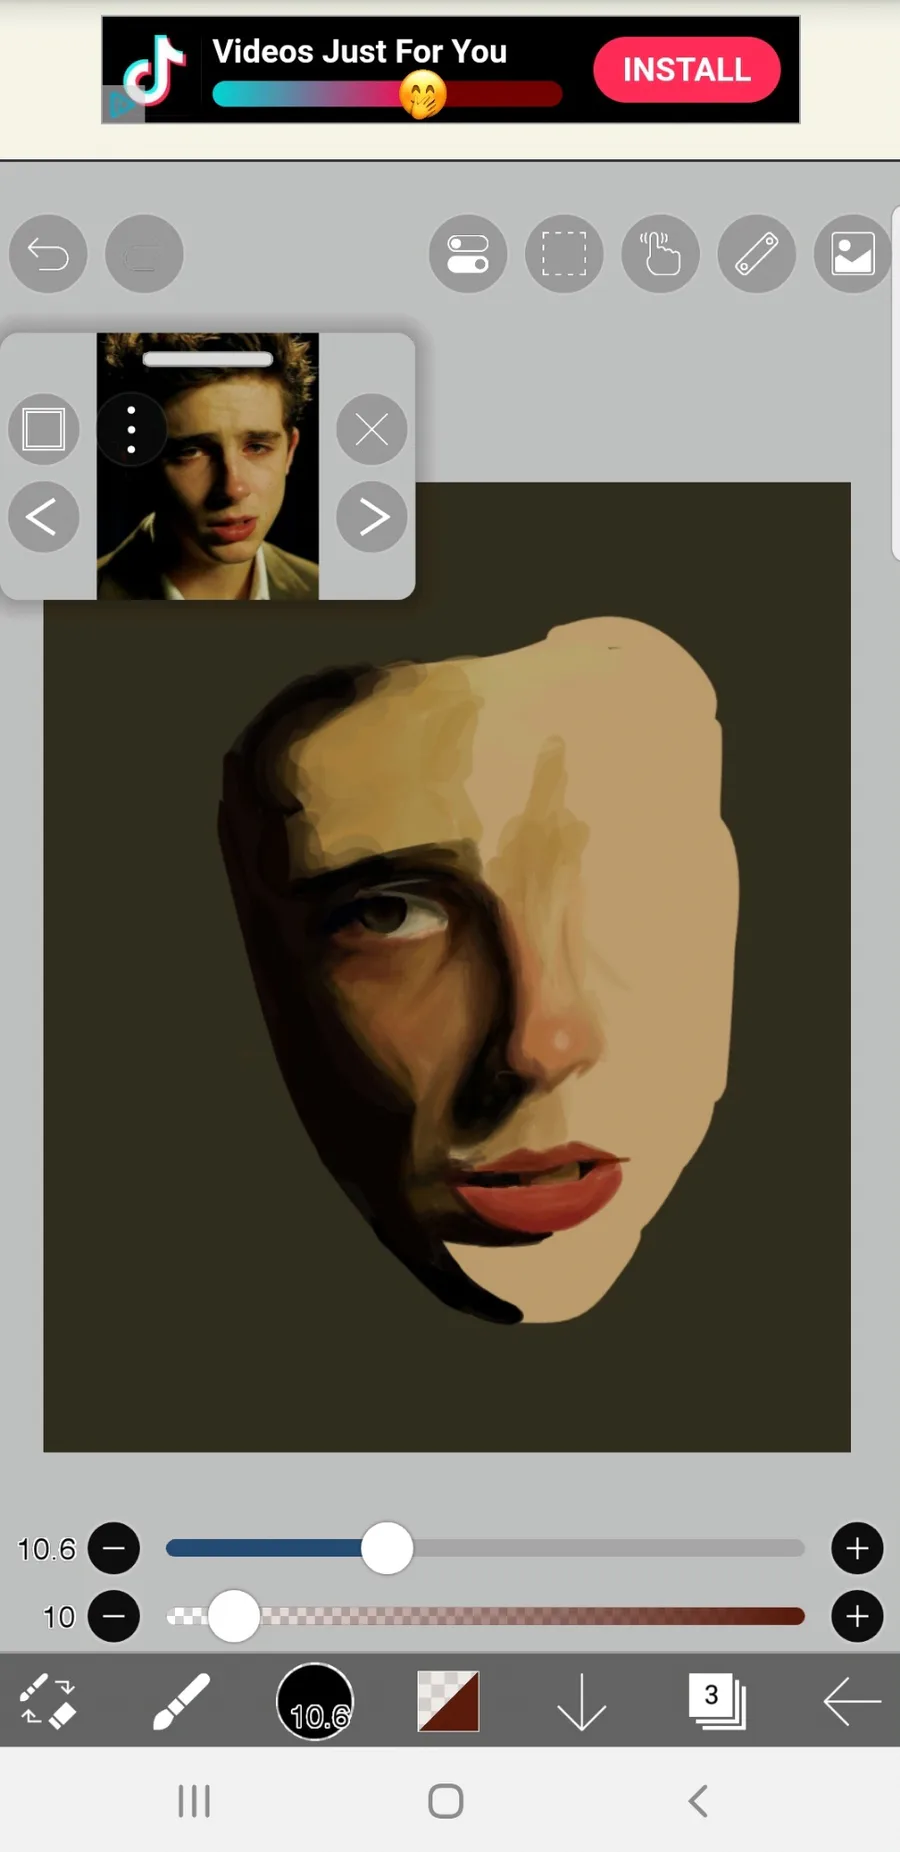Tap the reference photo thumbnail
The image size is (900, 1852).
pyautogui.click(x=208, y=466)
